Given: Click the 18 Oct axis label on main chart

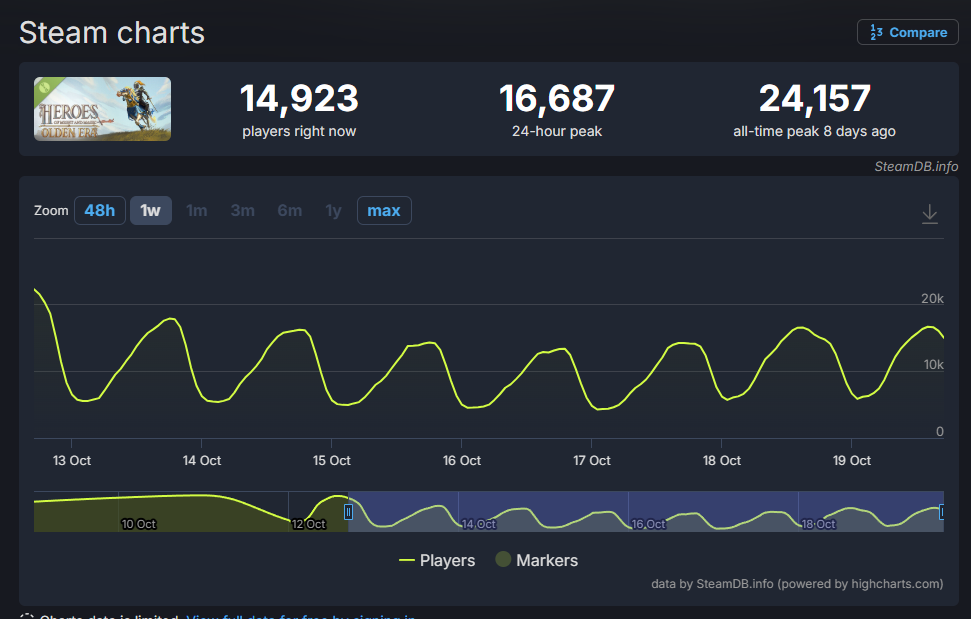Looking at the screenshot, I should click(x=721, y=461).
